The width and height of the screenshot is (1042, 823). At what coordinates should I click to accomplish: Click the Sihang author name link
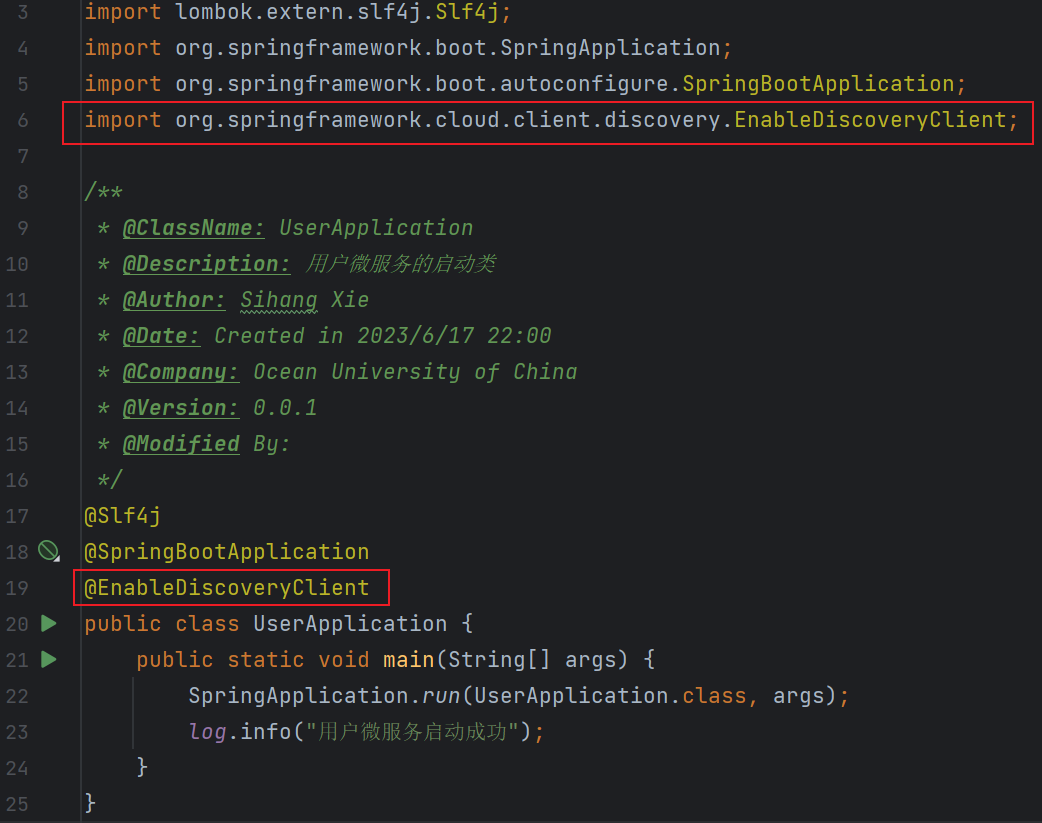click(x=278, y=299)
